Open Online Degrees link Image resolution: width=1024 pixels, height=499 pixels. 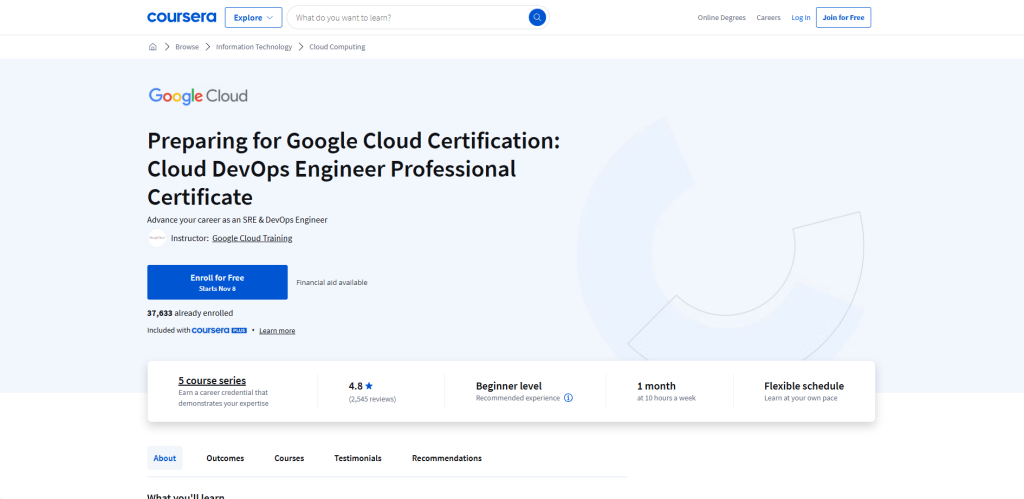(721, 18)
